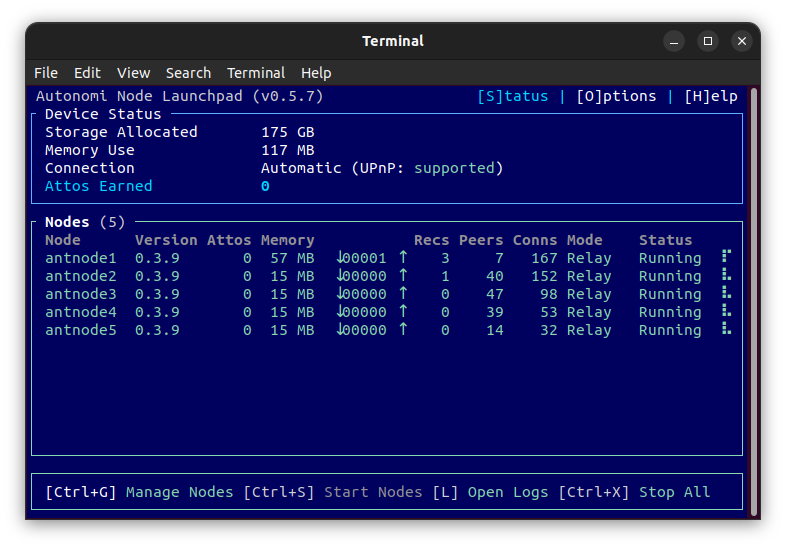
Task: Click the [Ctrl+G] Manage Nodes action
Action: 138,492
